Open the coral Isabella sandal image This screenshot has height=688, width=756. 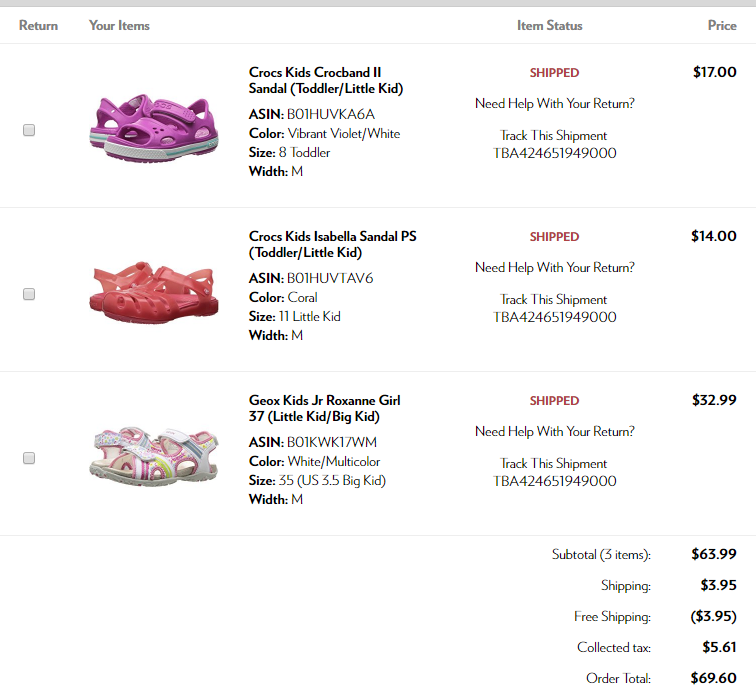coord(153,291)
